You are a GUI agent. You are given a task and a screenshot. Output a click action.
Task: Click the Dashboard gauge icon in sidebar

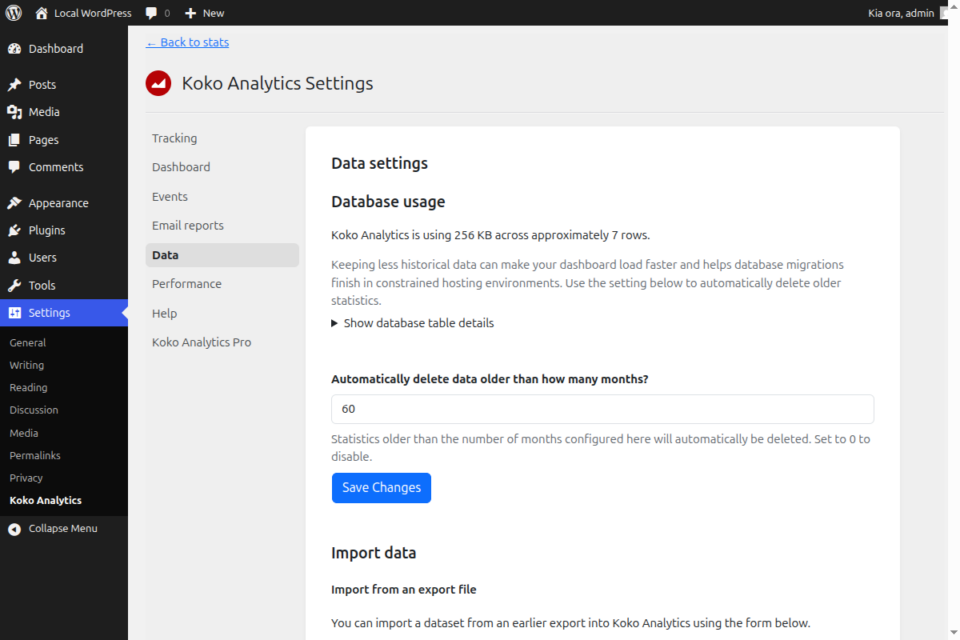[14, 49]
